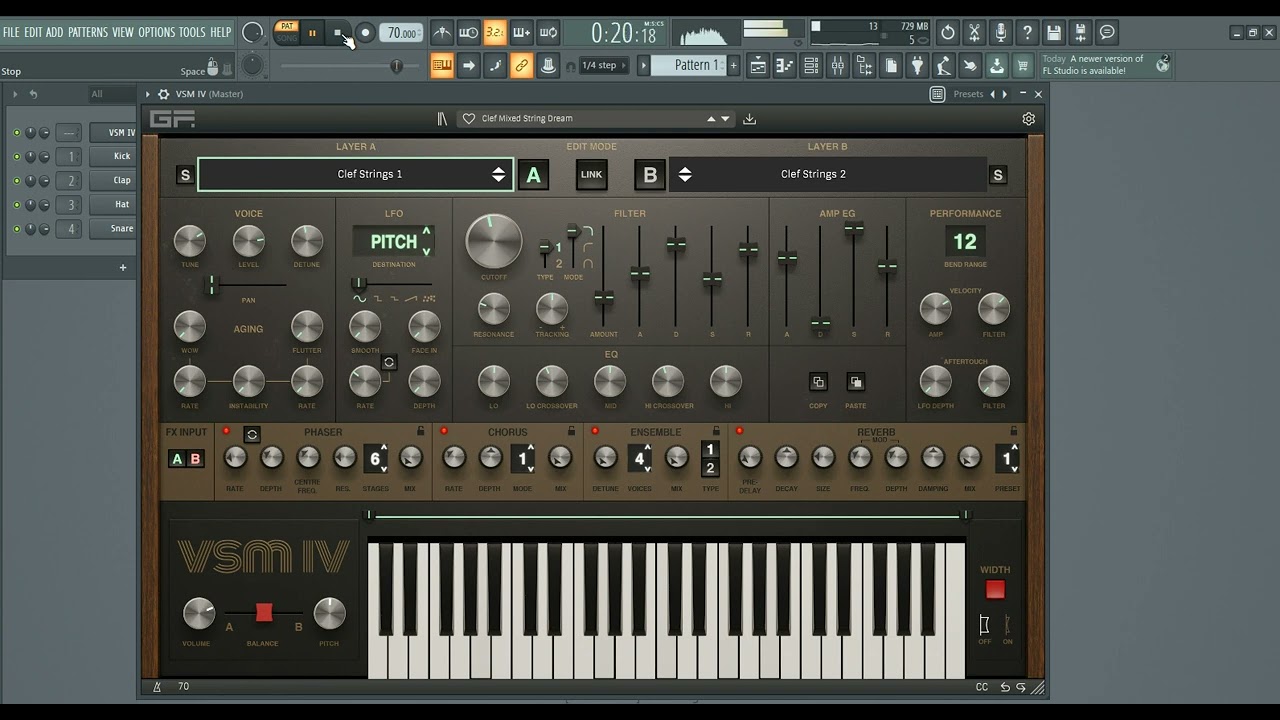This screenshot has width=1280, height=720.
Task: Toggle the Chorus on/off red LED
Action: (444, 431)
